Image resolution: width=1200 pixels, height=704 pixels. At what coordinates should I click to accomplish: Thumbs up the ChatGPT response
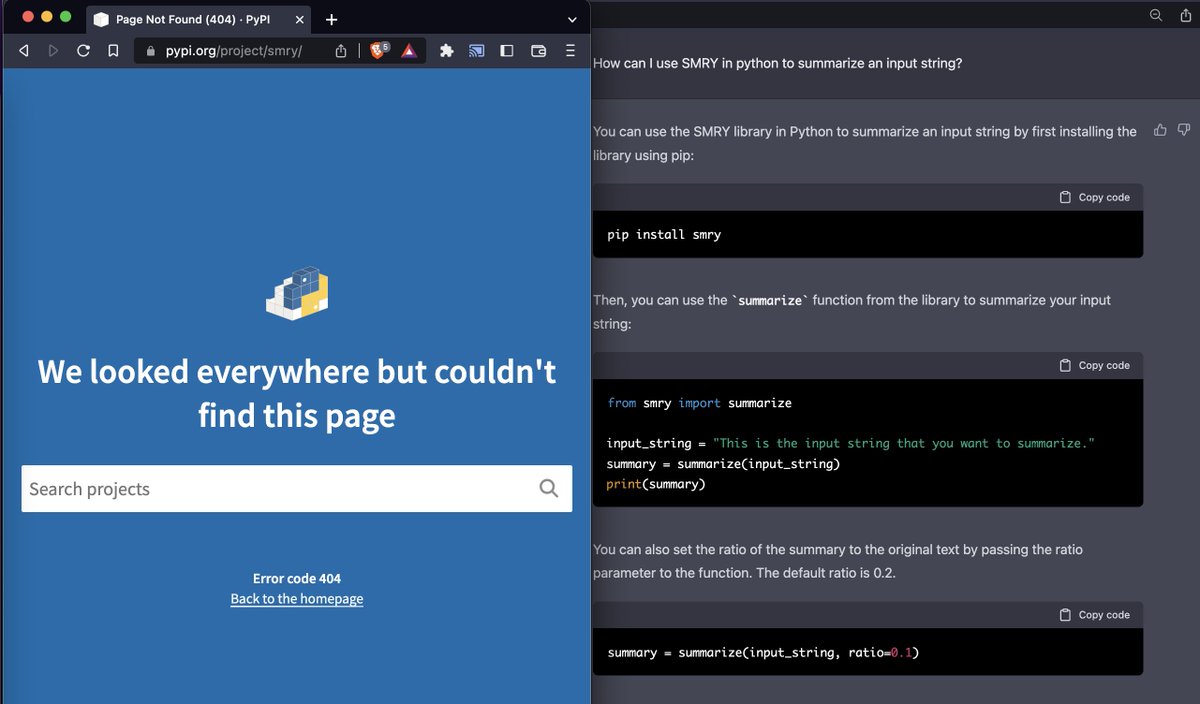(1160, 130)
